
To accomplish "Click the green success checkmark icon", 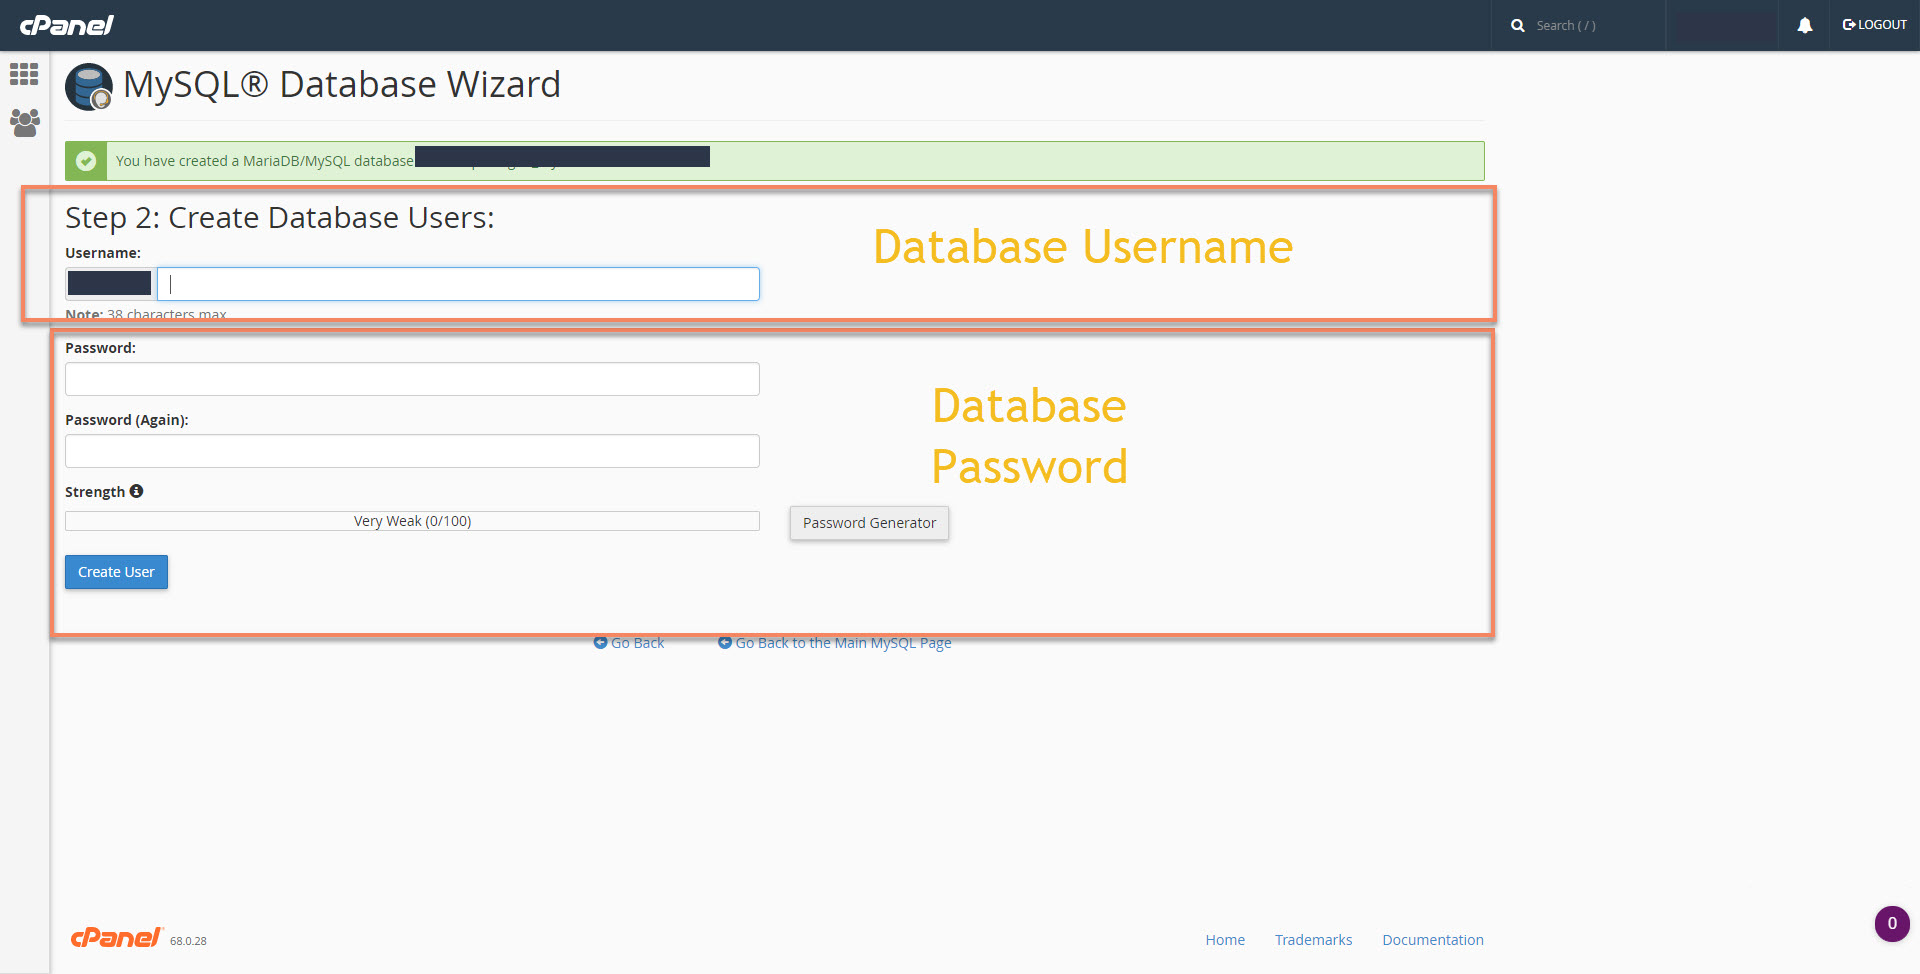I will (x=86, y=161).
